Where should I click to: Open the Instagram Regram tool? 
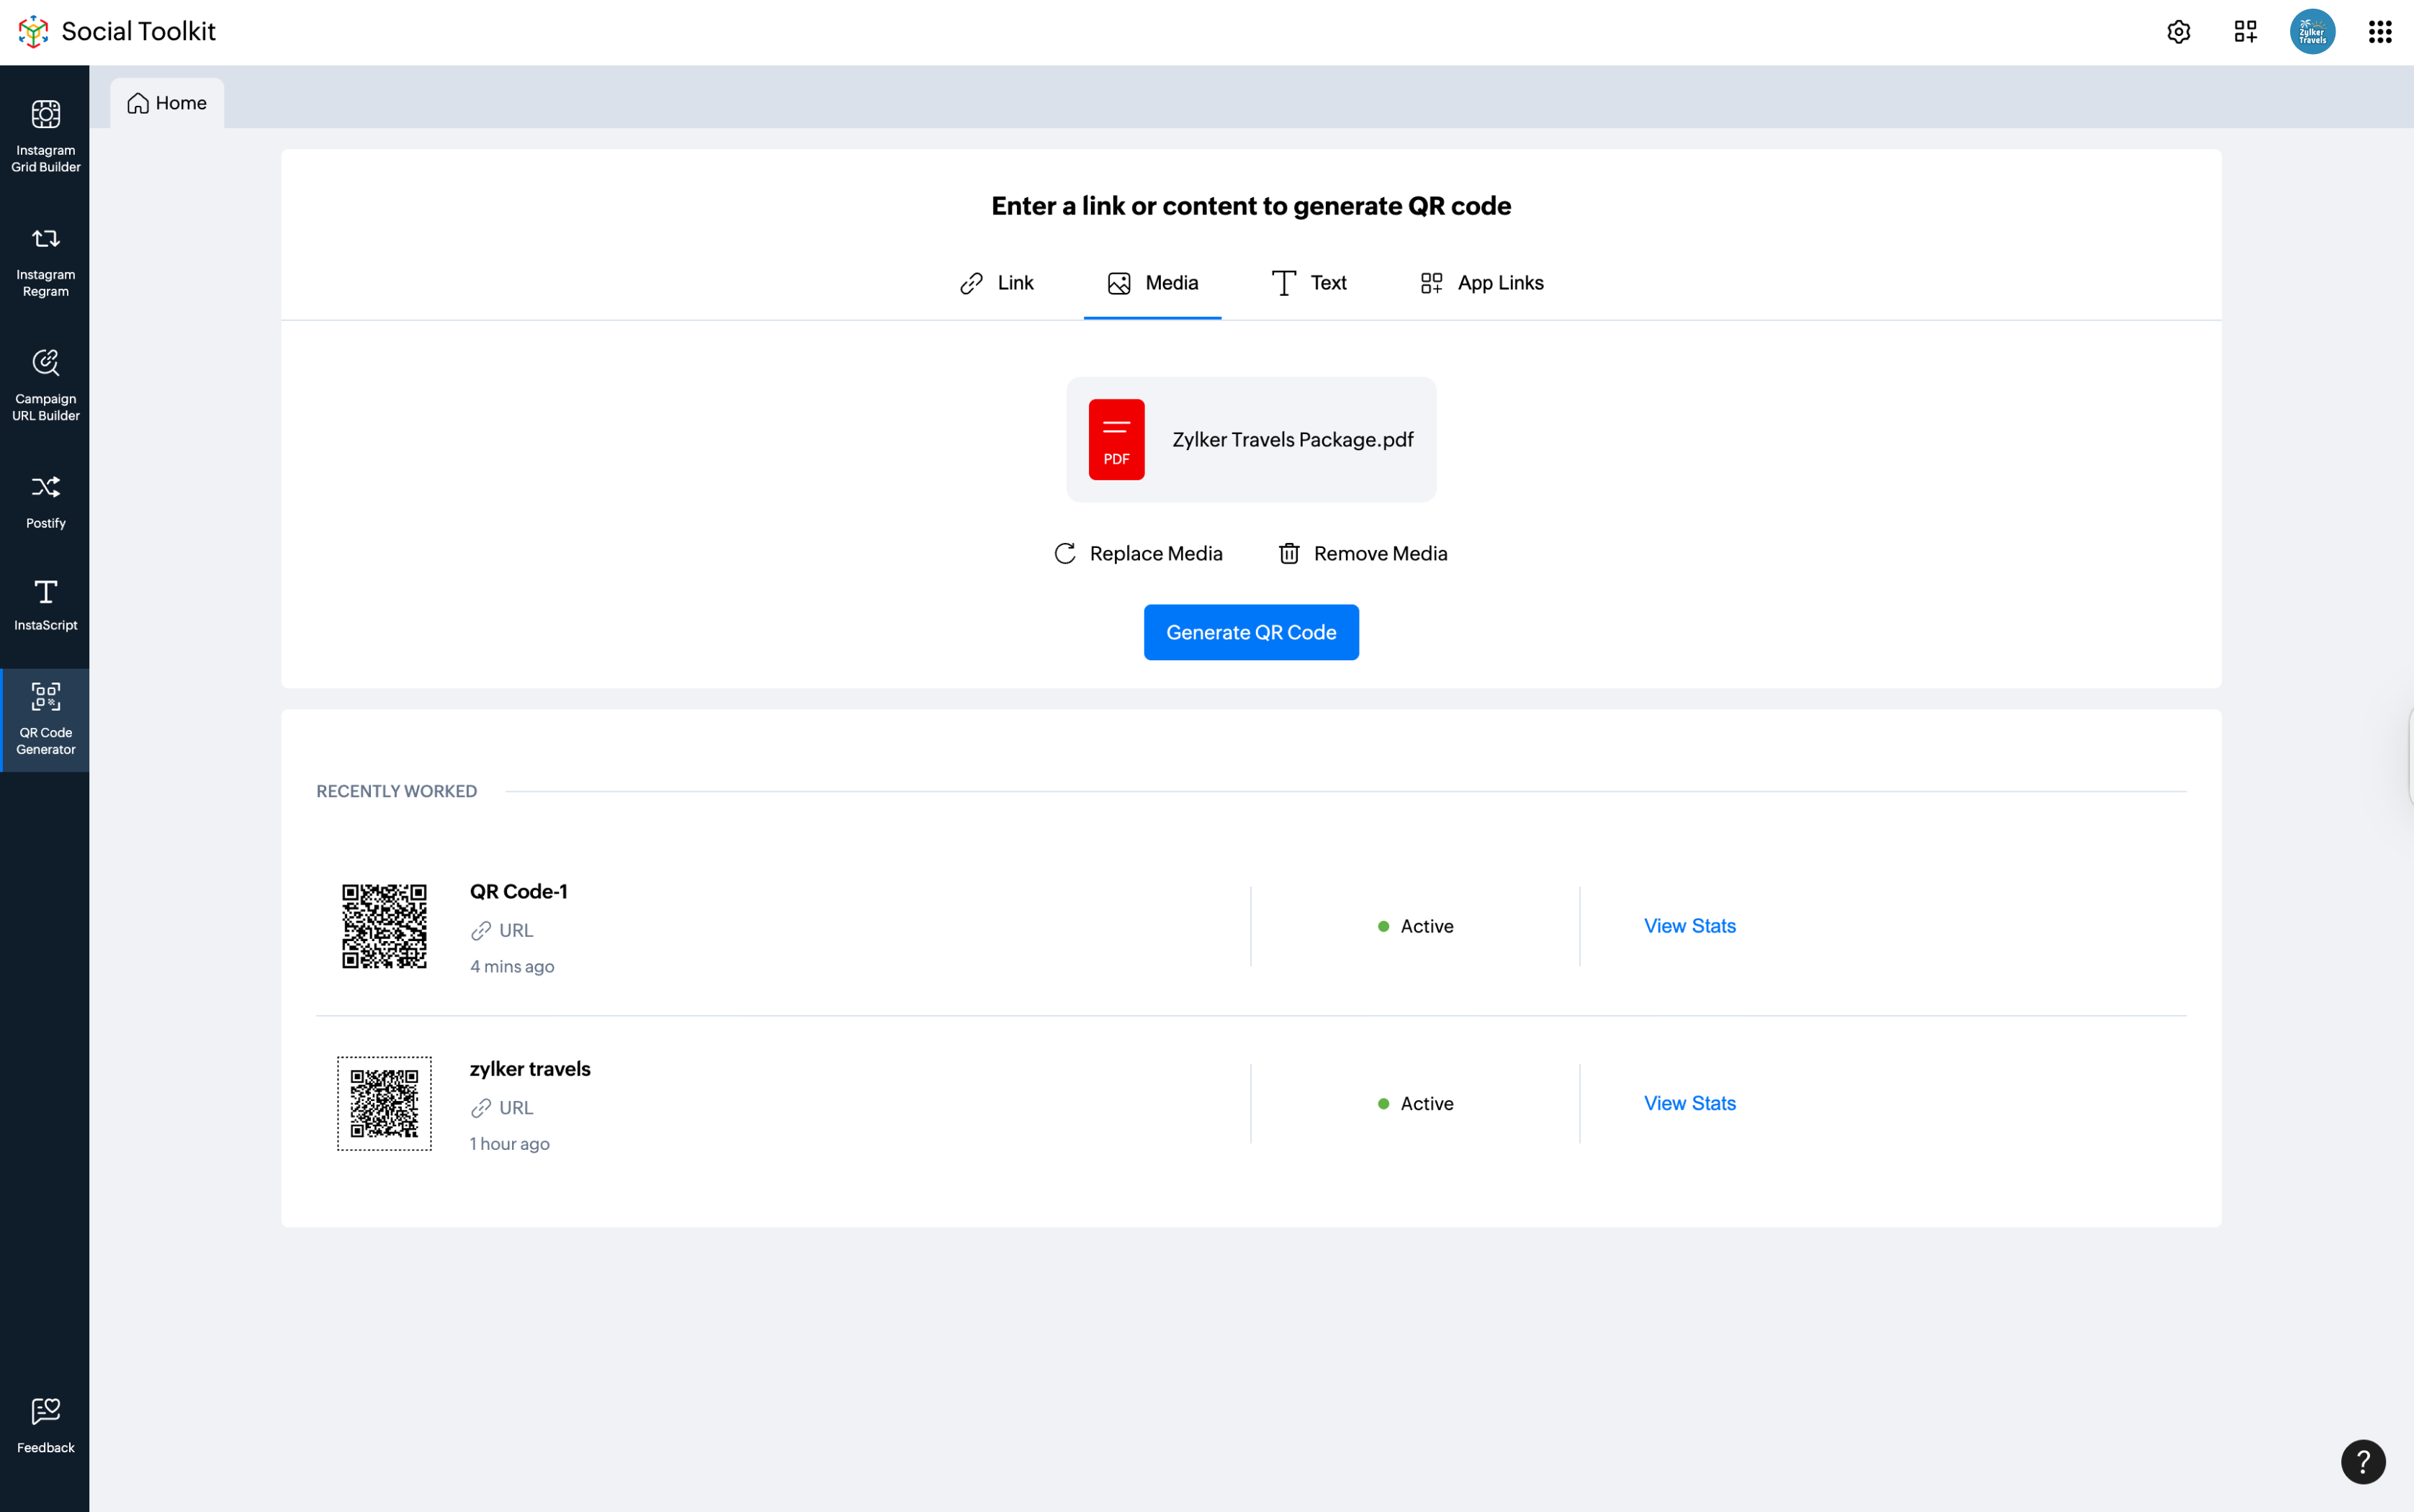coord(45,260)
